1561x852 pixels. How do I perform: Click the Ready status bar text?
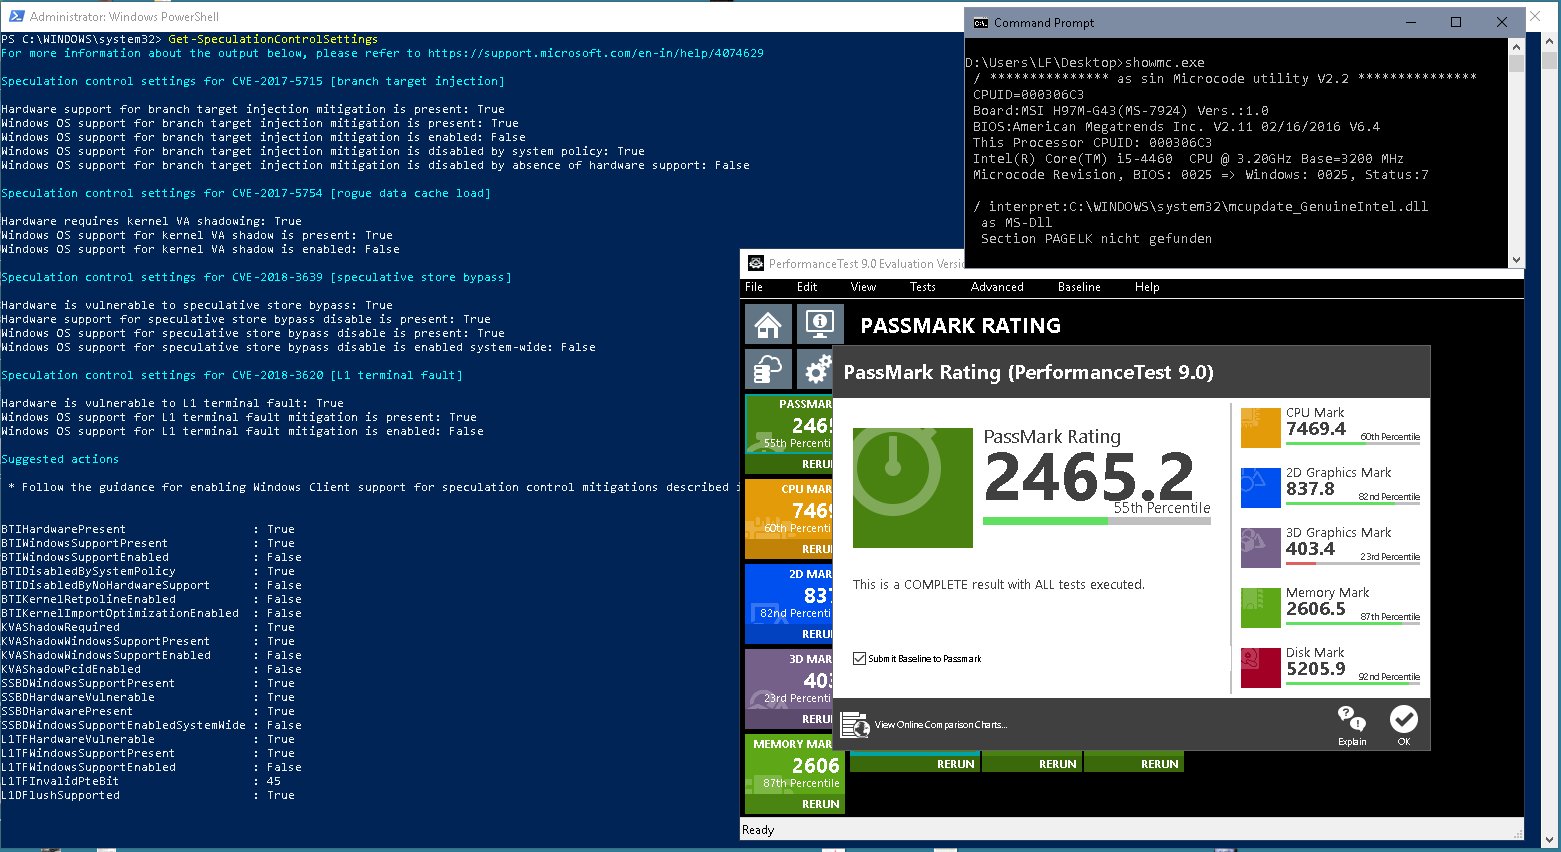click(758, 830)
